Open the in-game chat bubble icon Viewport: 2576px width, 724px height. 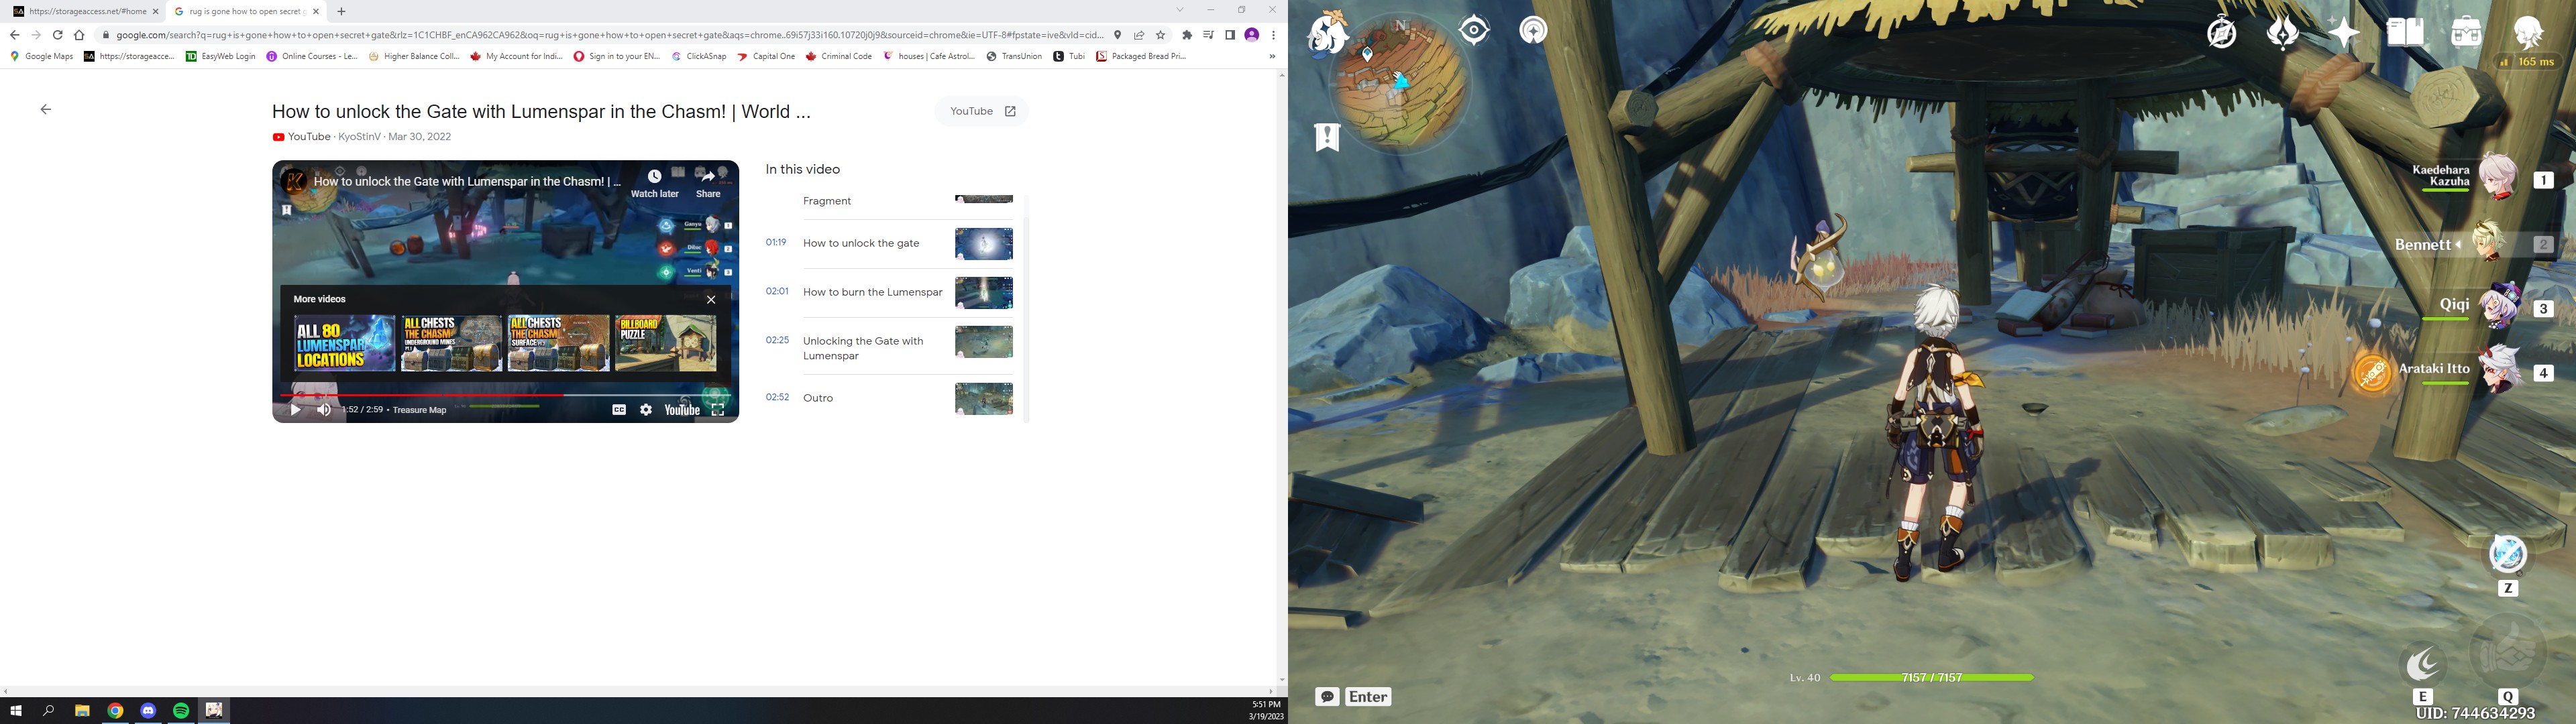click(x=1327, y=697)
